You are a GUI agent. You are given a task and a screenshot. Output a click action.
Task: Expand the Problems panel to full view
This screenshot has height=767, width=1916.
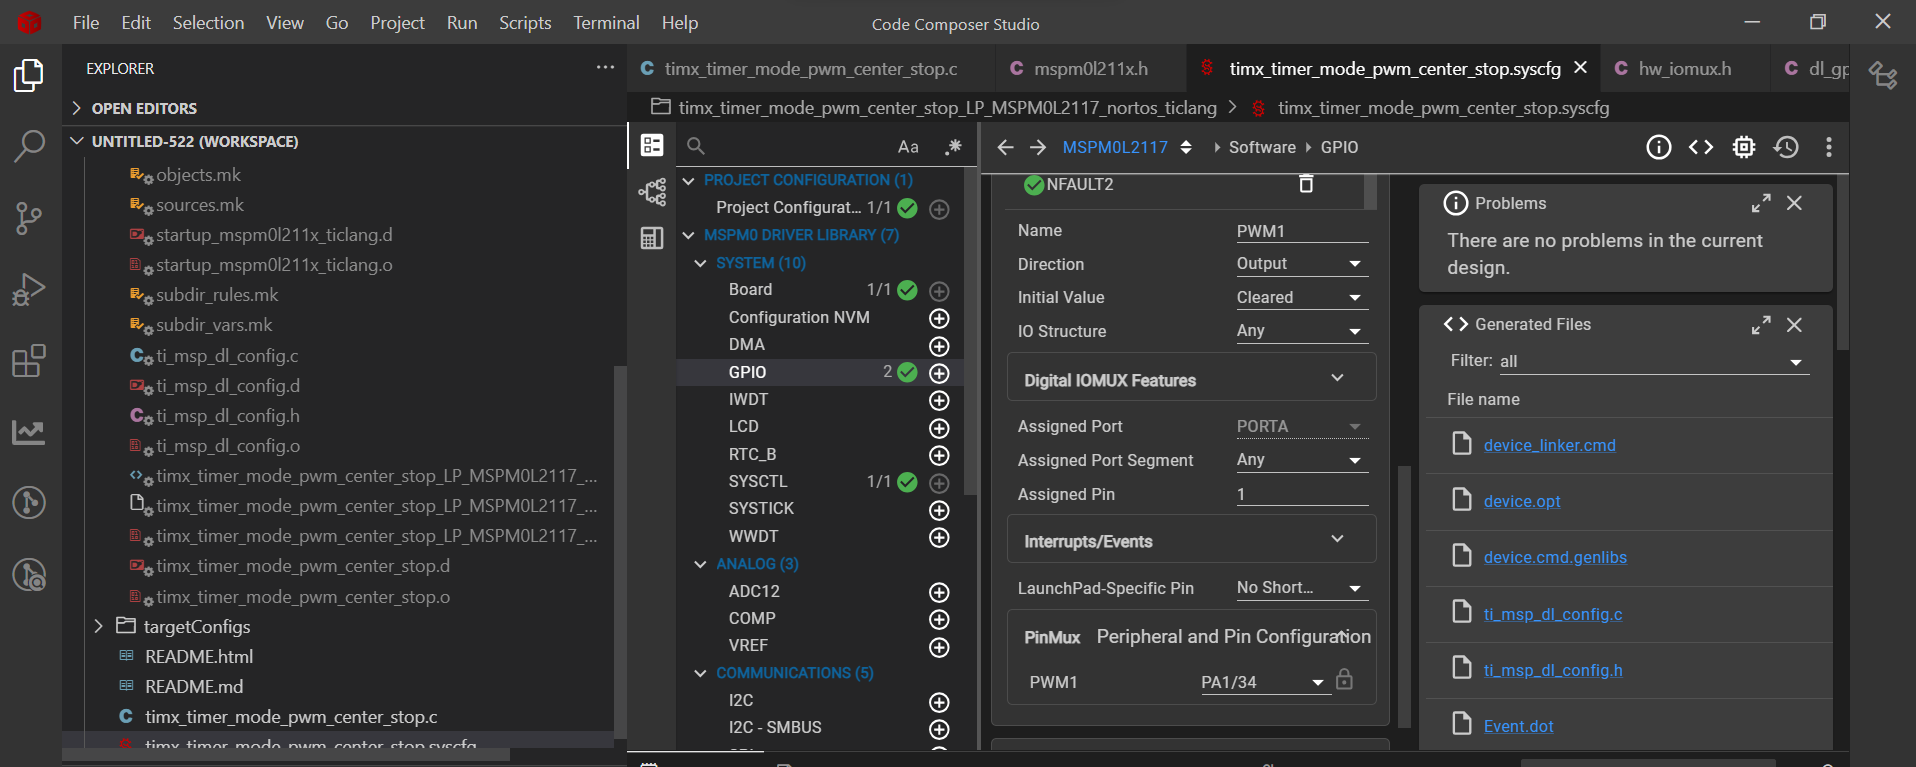point(1761,203)
